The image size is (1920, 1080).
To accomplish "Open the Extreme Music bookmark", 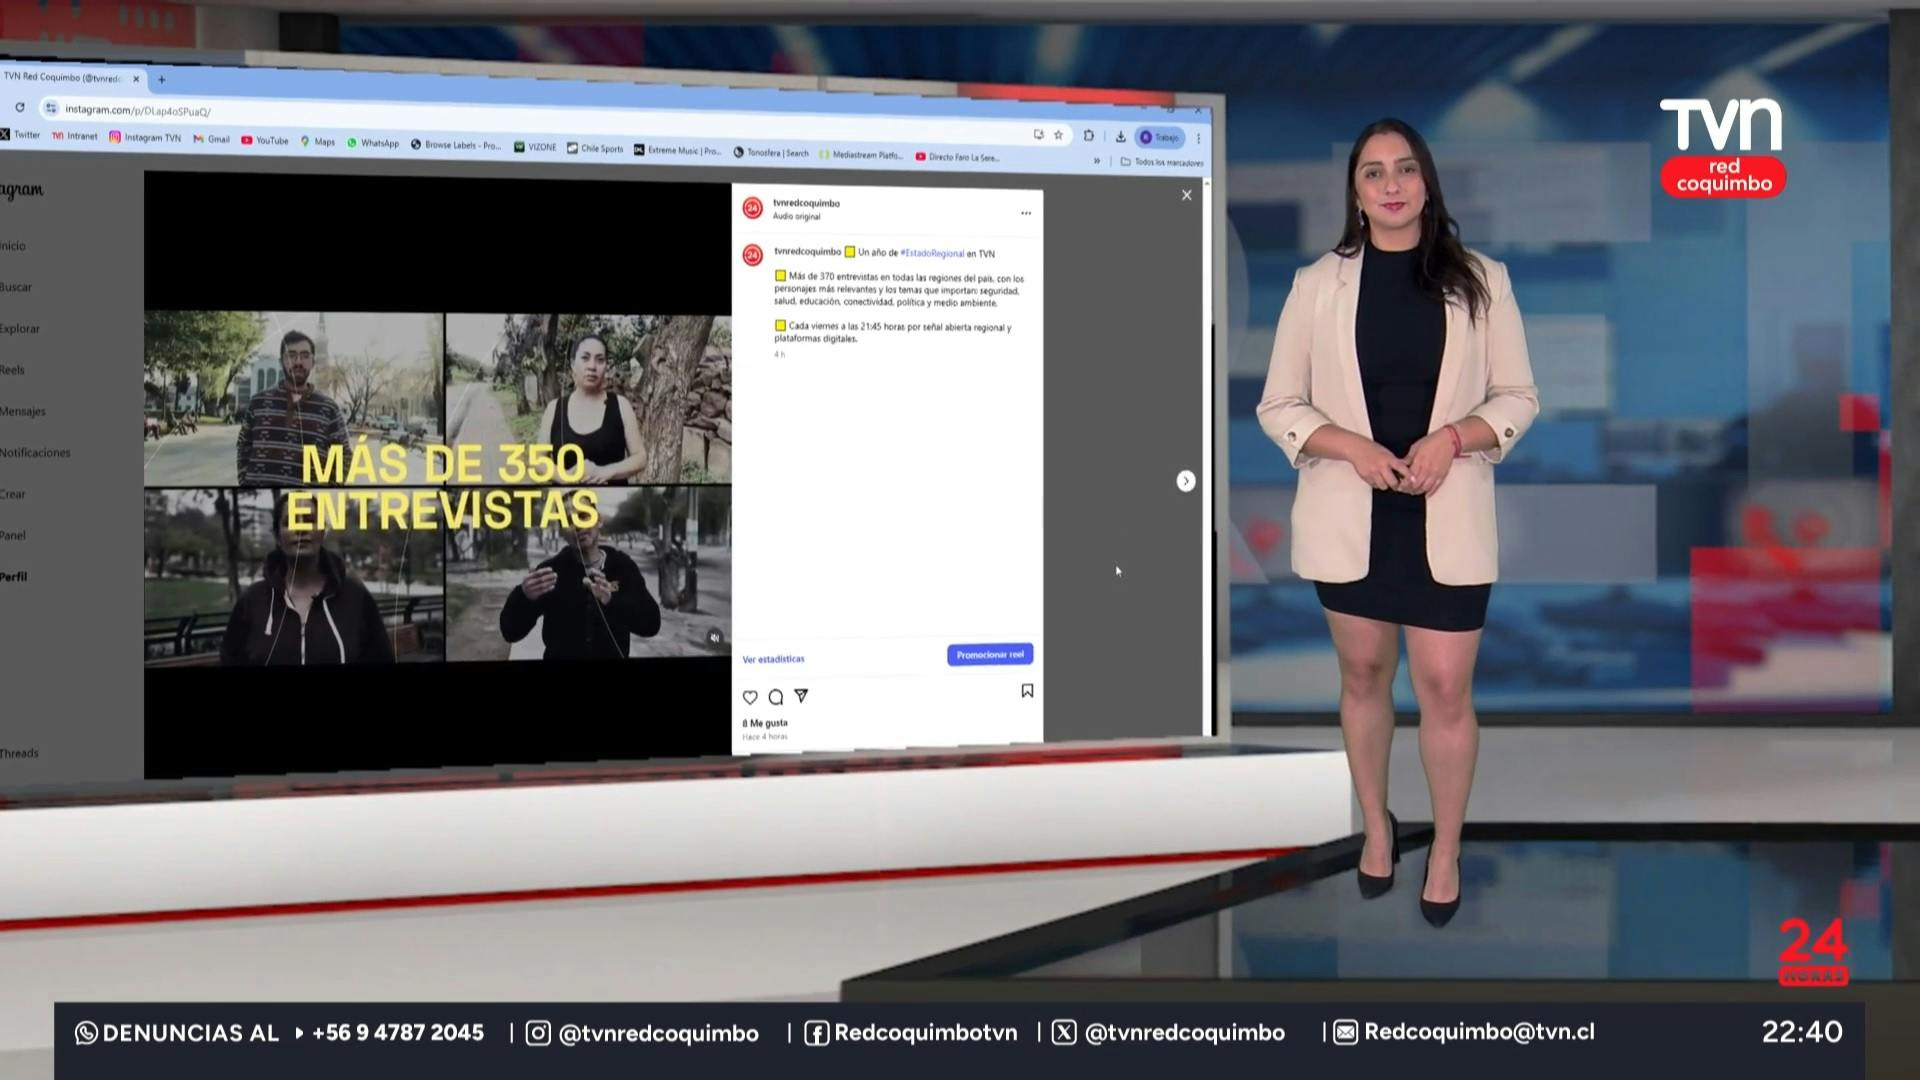I will [678, 150].
